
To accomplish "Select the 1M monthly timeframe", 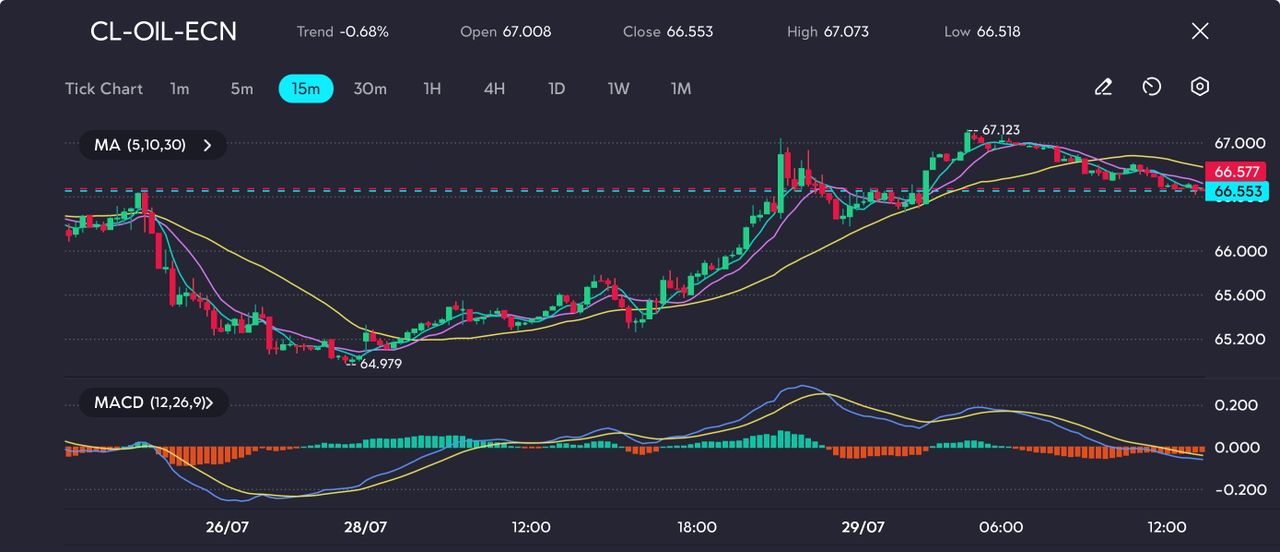I will click(x=681, y=89).
